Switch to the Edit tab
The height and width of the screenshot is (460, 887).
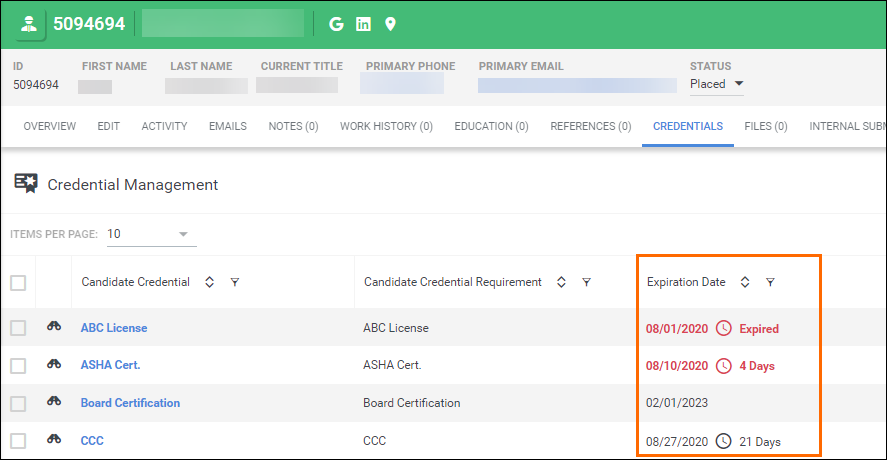point(108,126)
